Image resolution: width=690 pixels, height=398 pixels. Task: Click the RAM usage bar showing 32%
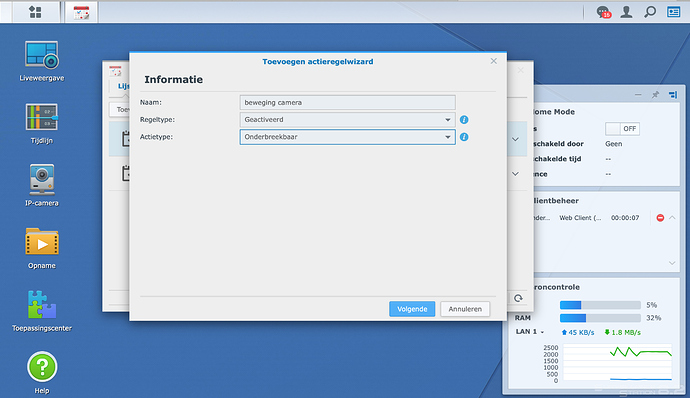(600, 318)
